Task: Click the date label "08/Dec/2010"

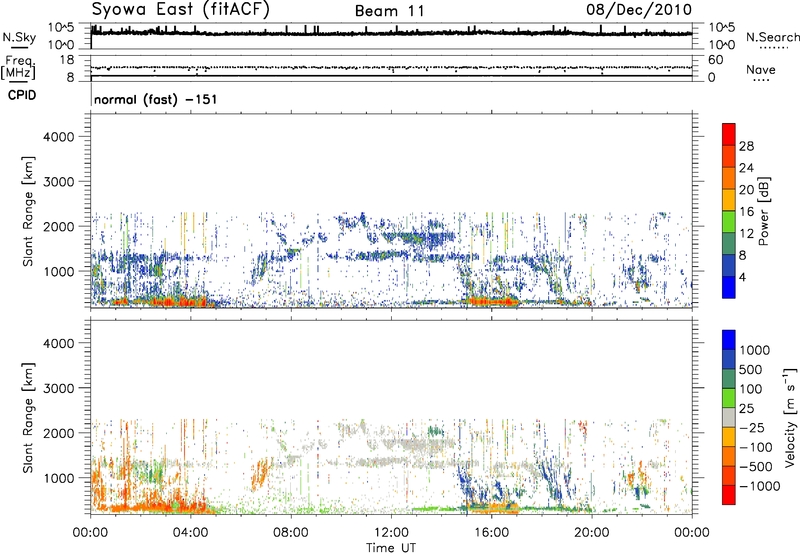Action: 639,10
